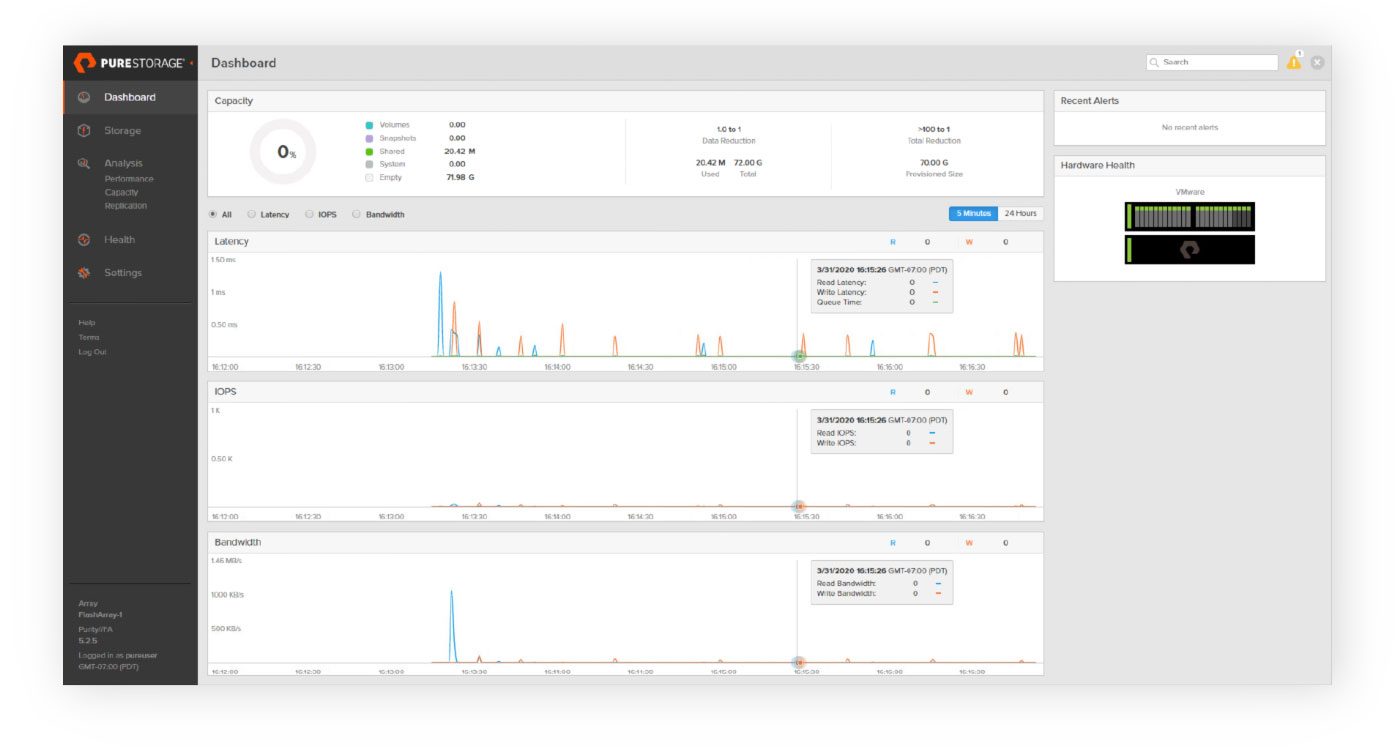Open the Settings gear icon

tap(85, 272)
